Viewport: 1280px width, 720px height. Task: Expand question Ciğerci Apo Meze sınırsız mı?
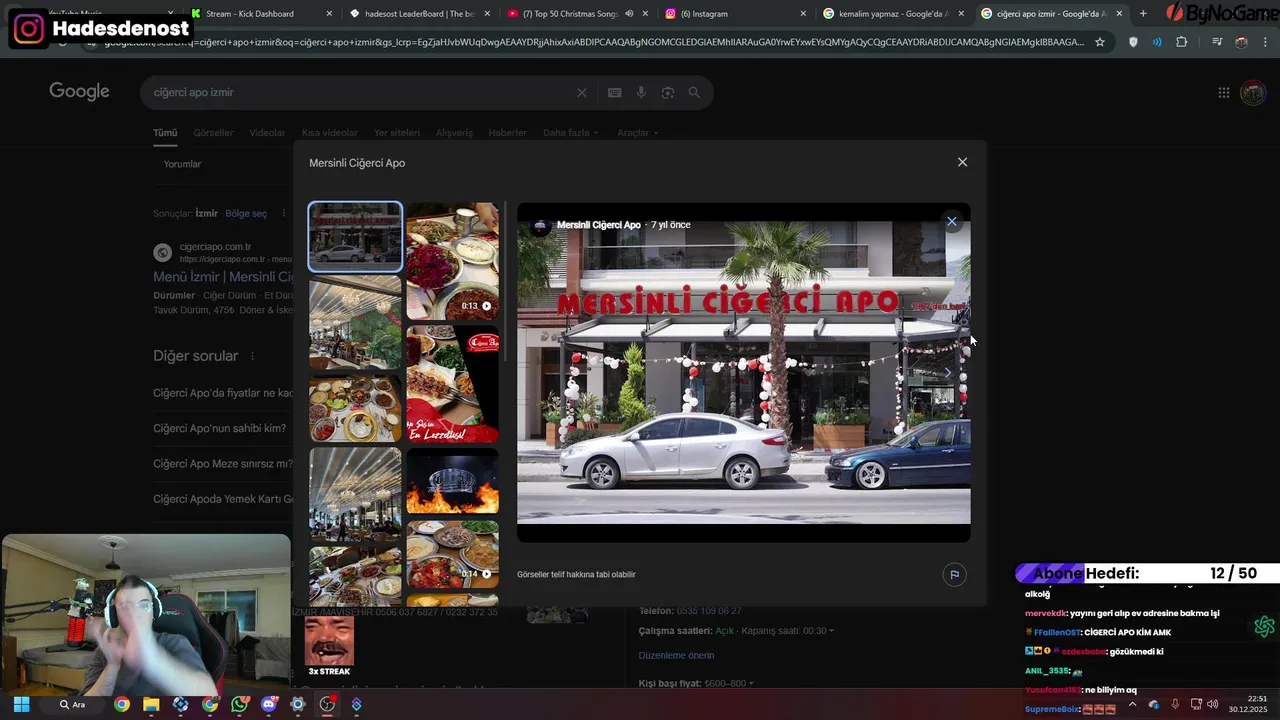point(223,464)
